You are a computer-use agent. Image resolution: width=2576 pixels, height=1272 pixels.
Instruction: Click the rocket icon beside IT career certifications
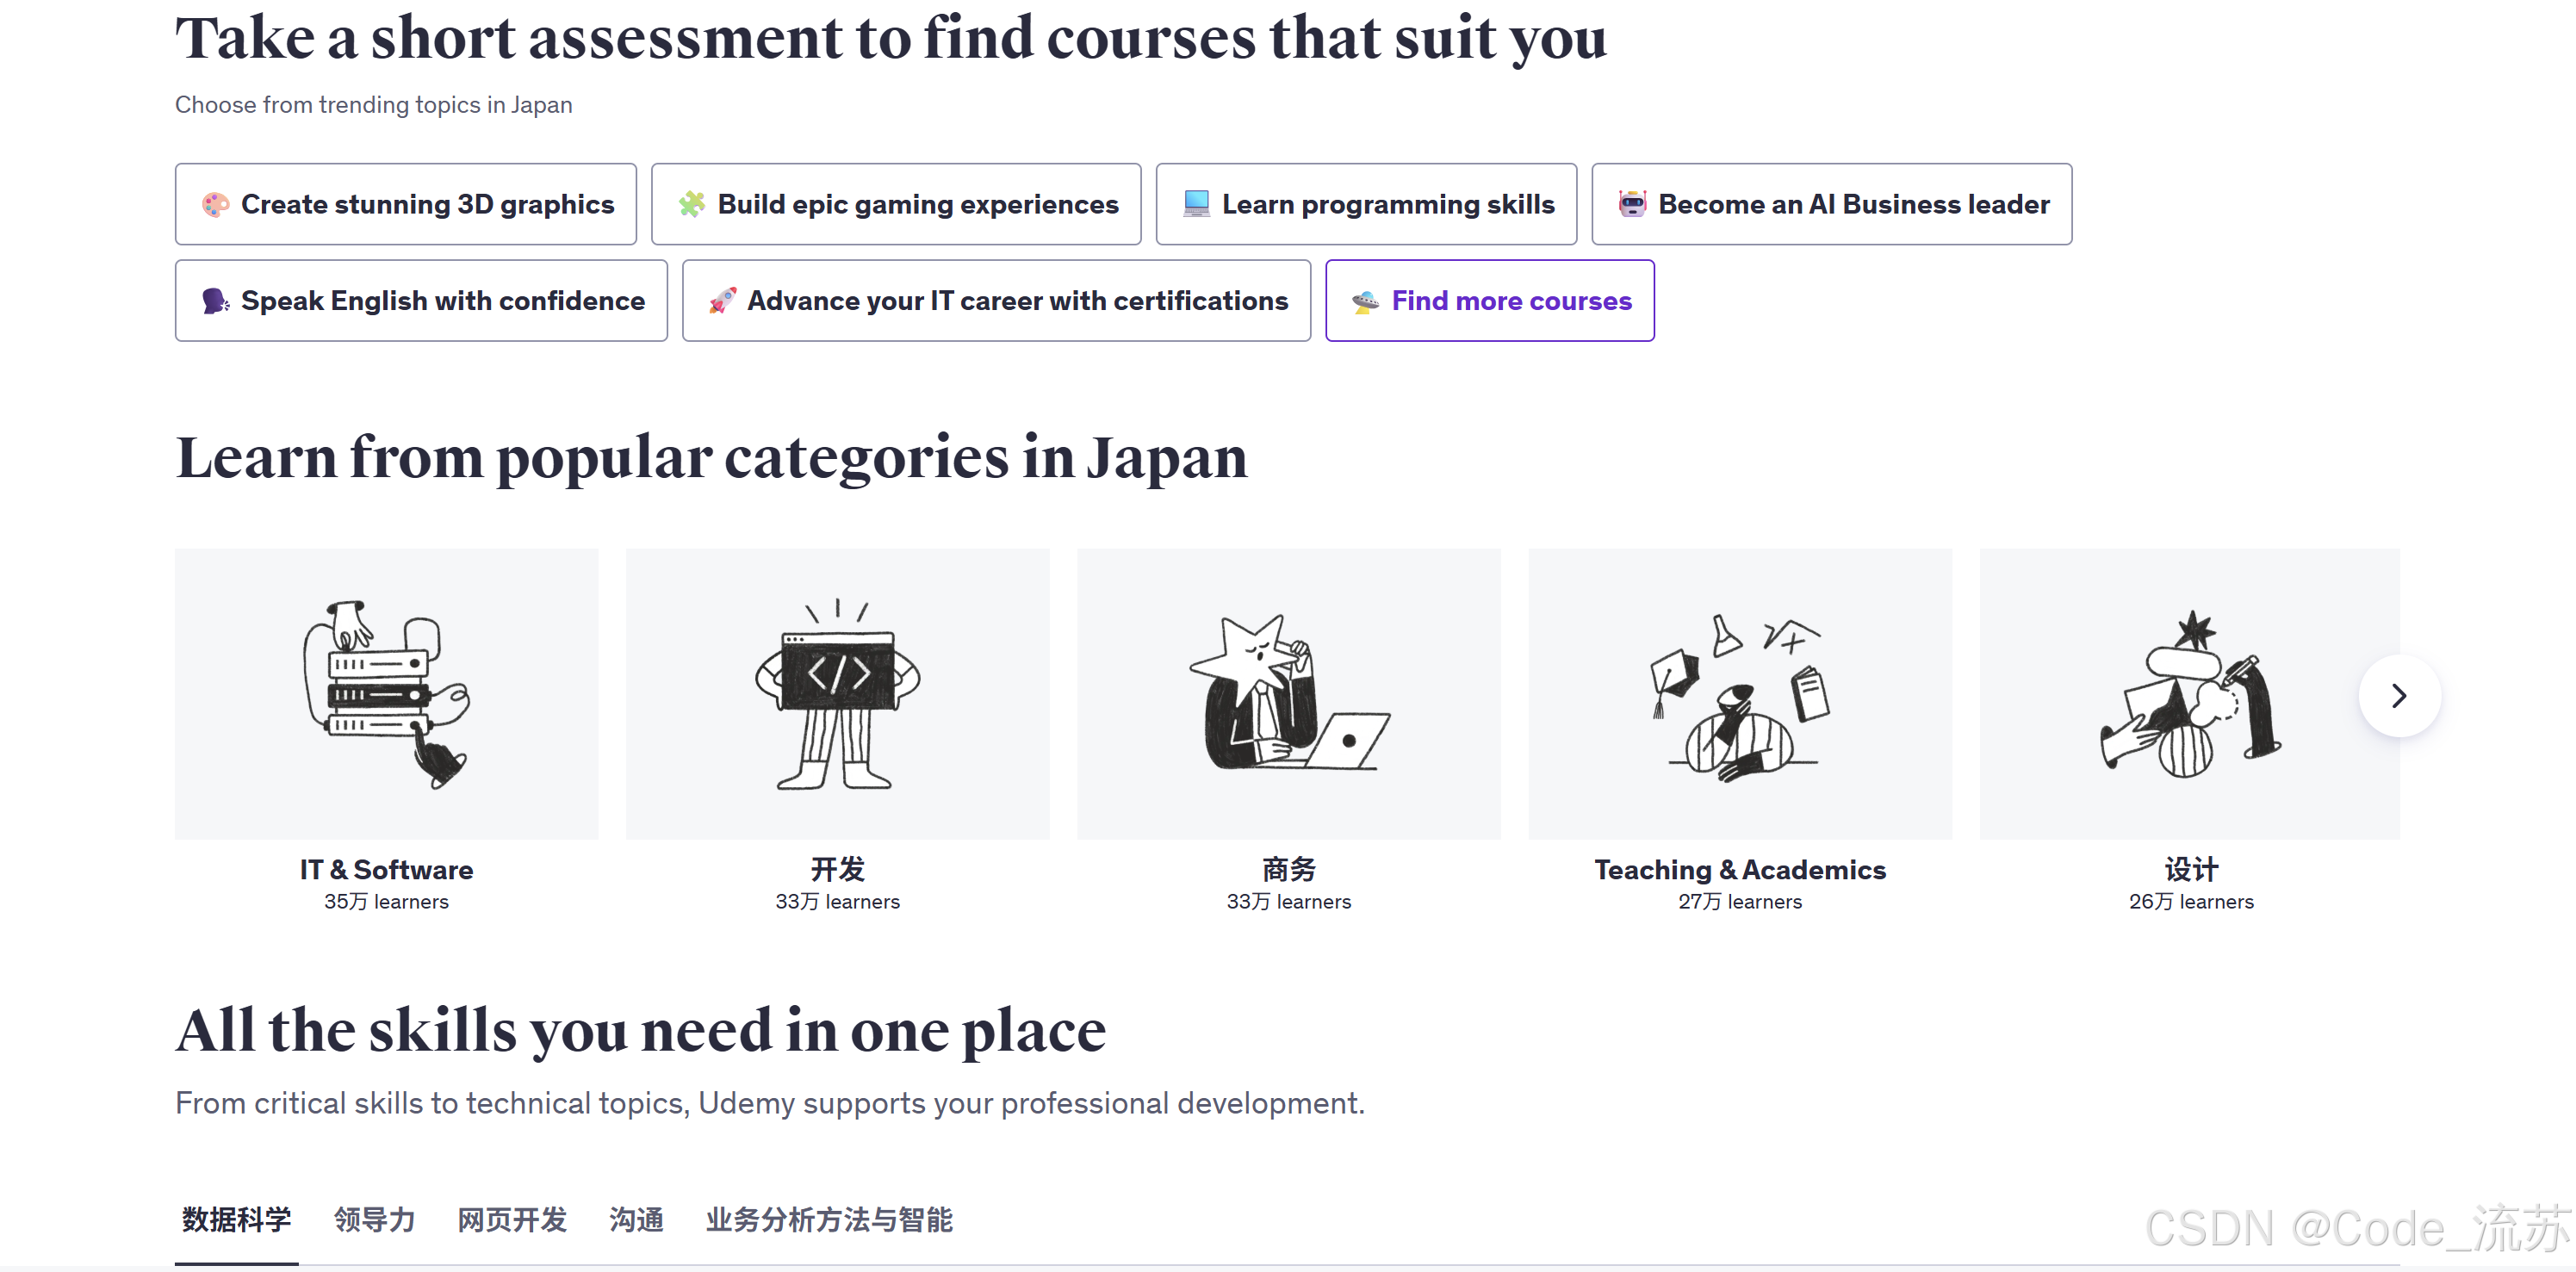point(722,301)
